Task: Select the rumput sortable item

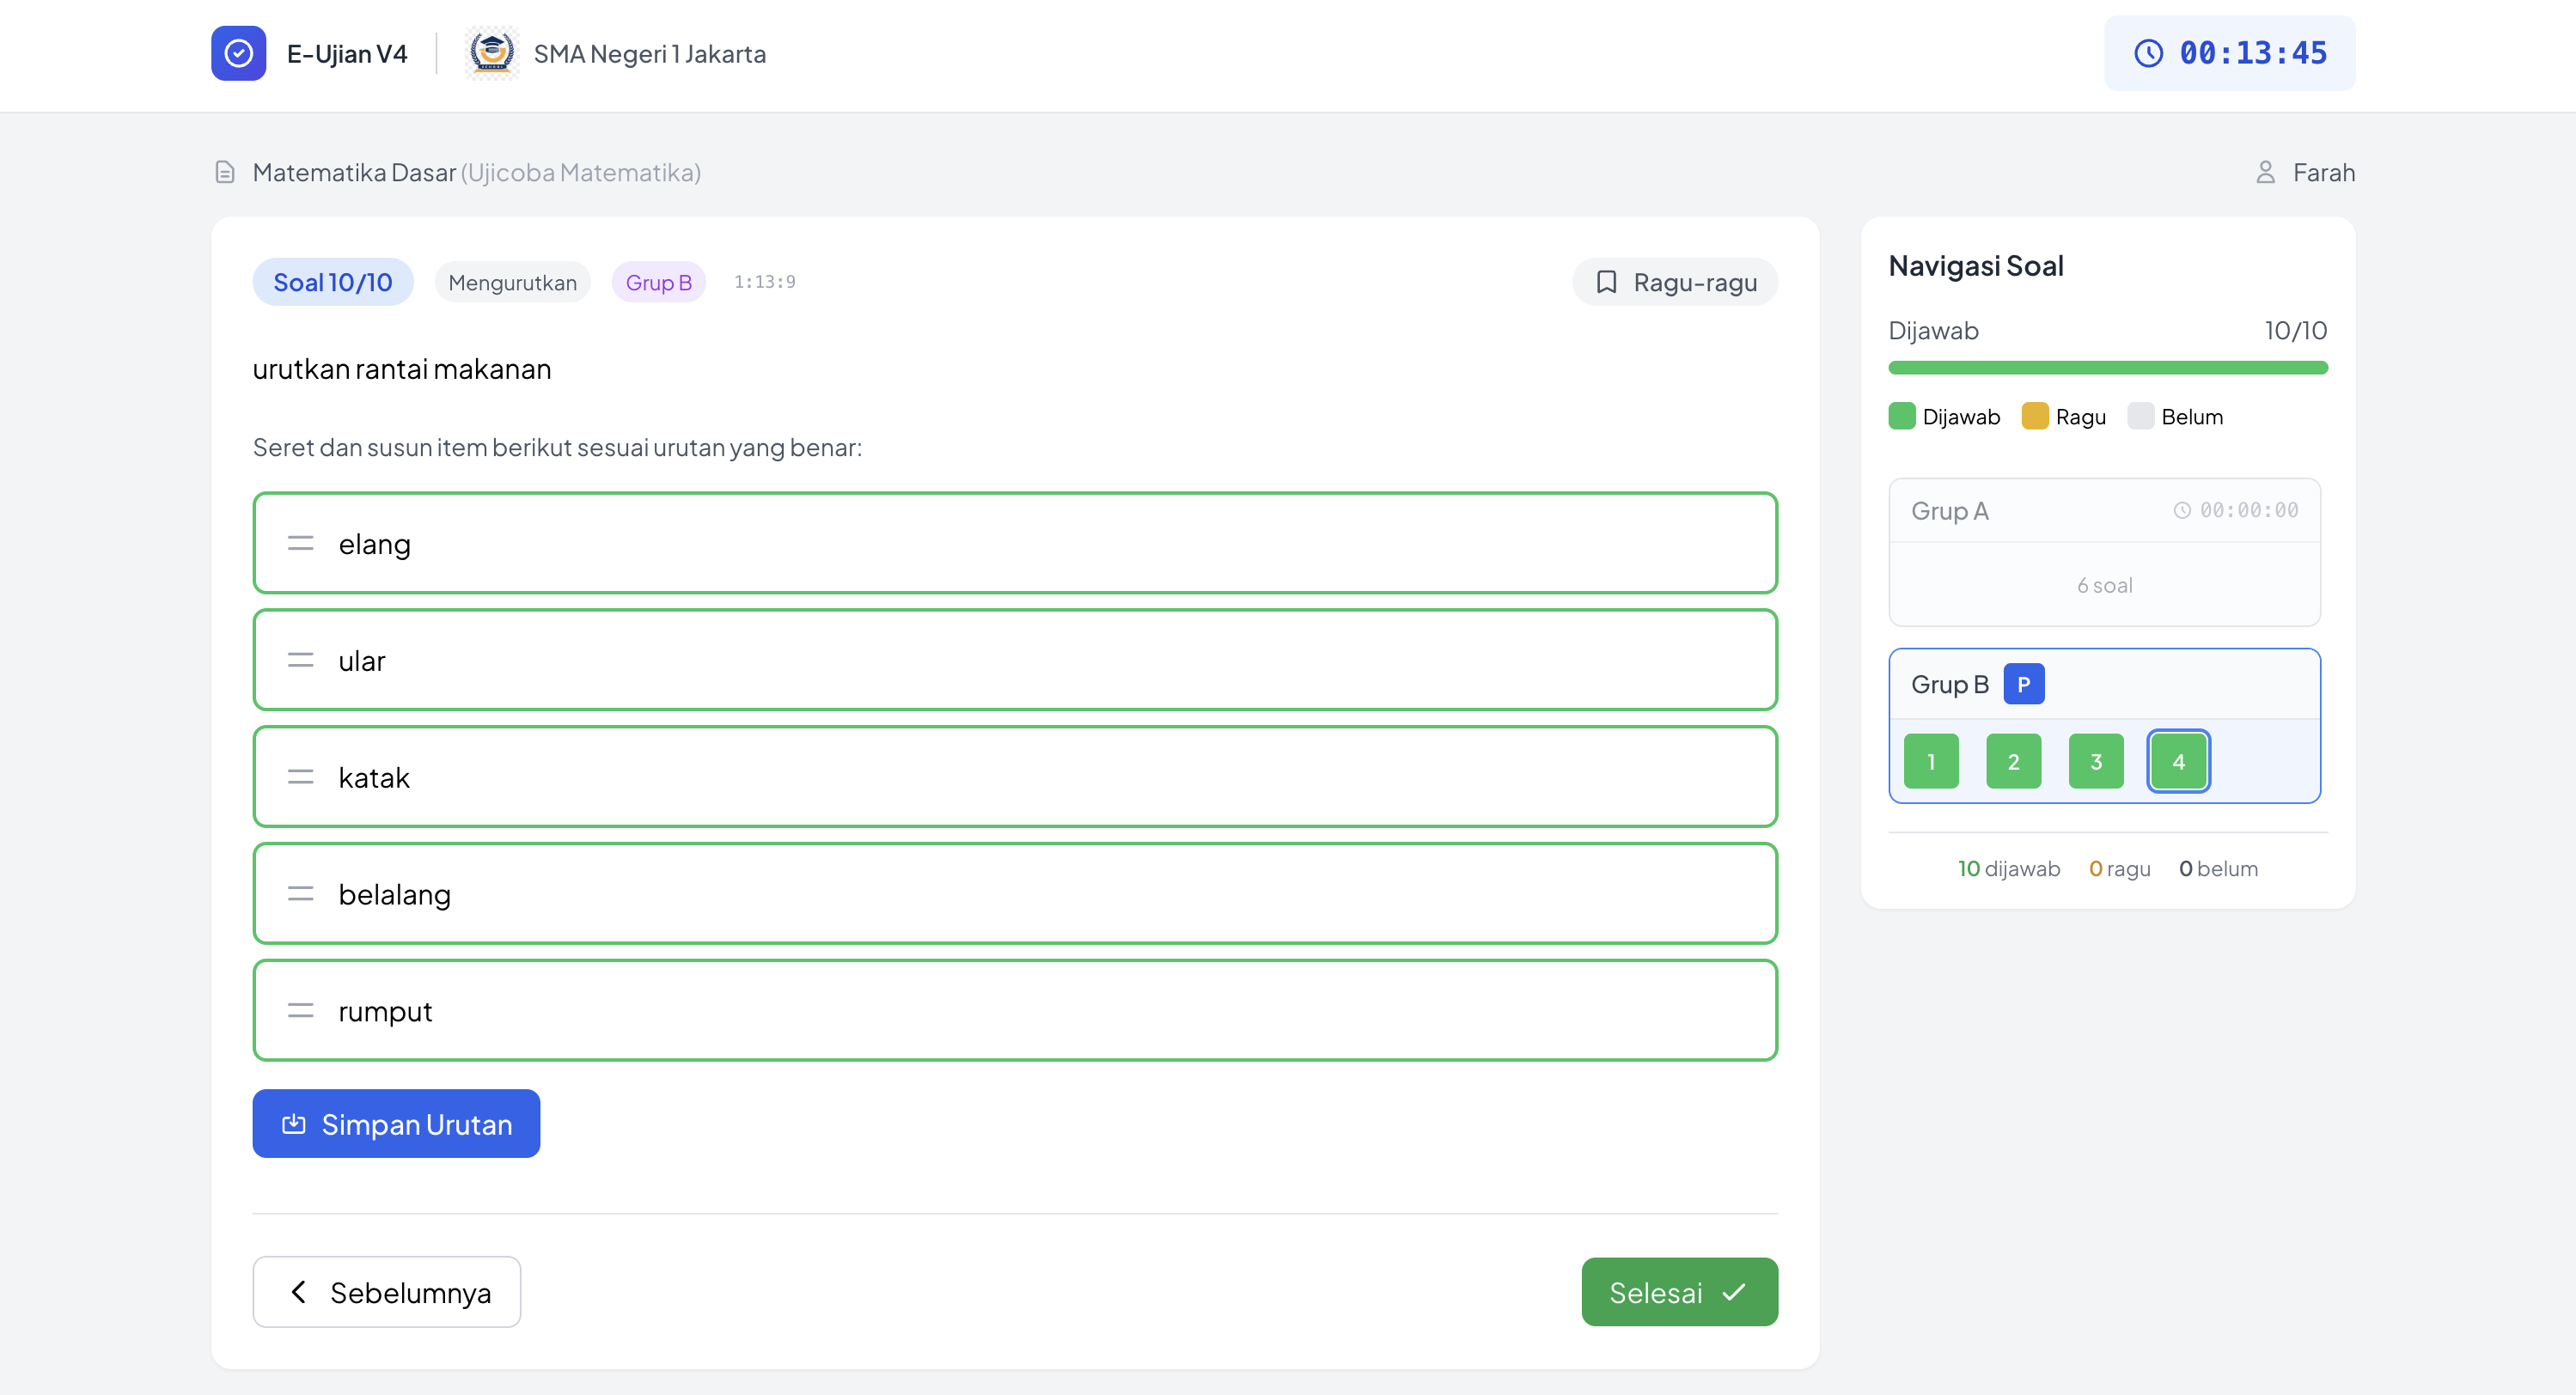Action: [x=1015, y=1011]
